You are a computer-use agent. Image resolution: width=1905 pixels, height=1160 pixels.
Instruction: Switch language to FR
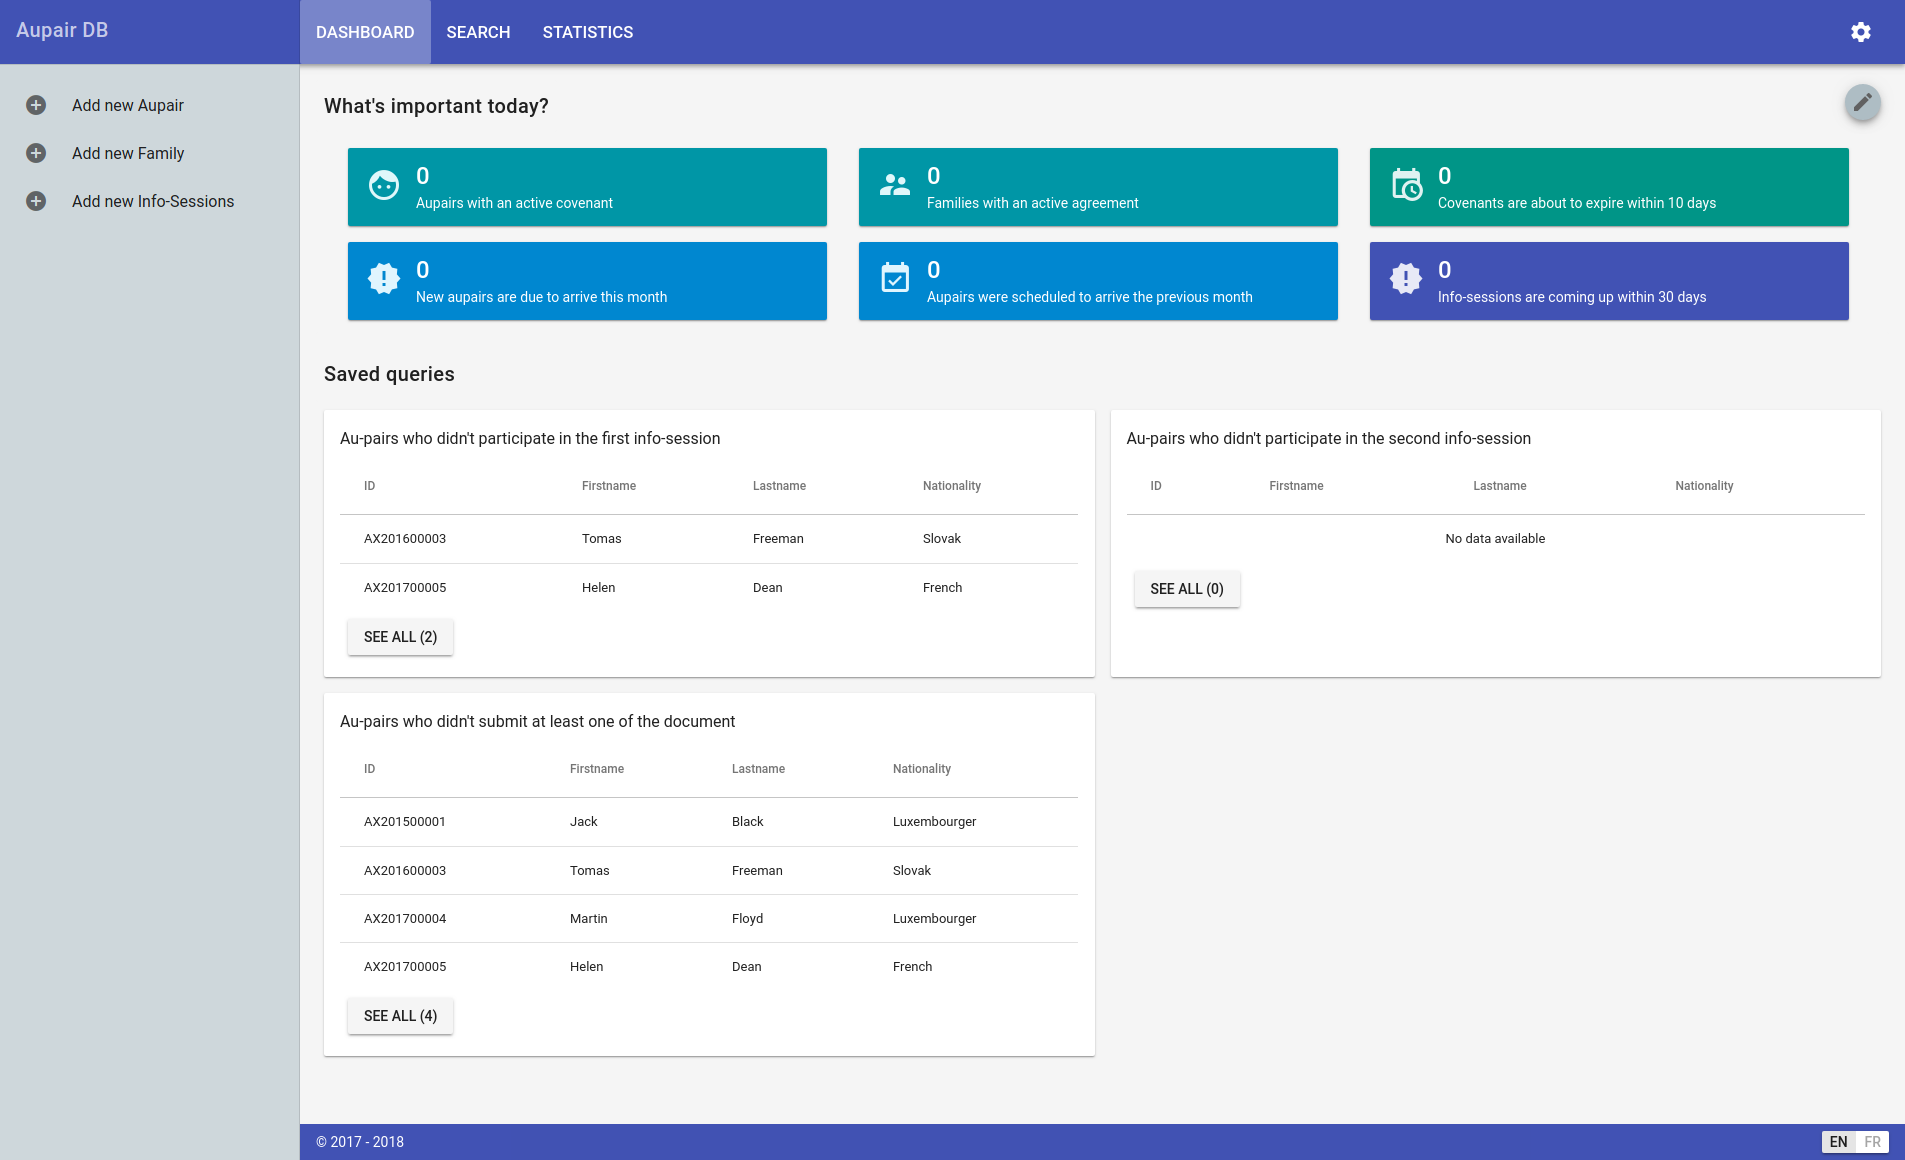click(1872, 1142)
